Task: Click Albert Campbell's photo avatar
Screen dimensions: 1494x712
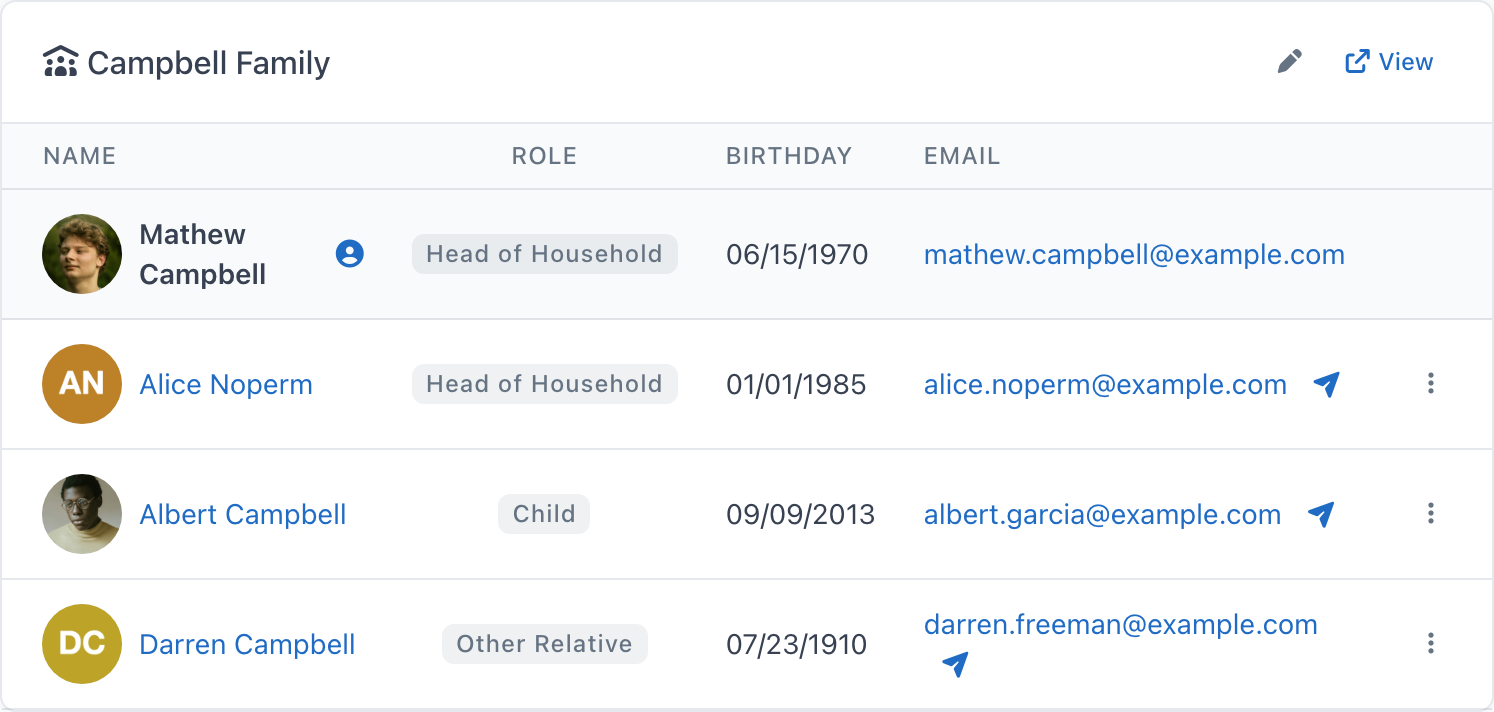Action: click(x=82, y=514)
